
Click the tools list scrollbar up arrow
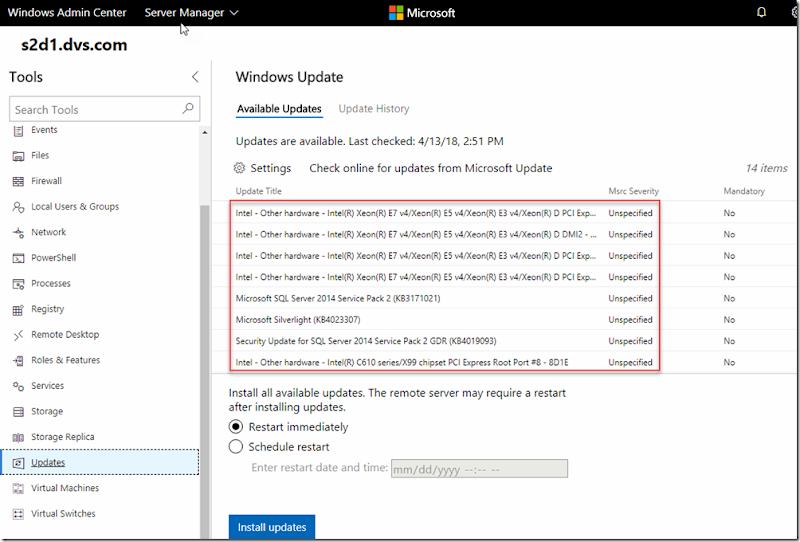coord(205,133)
